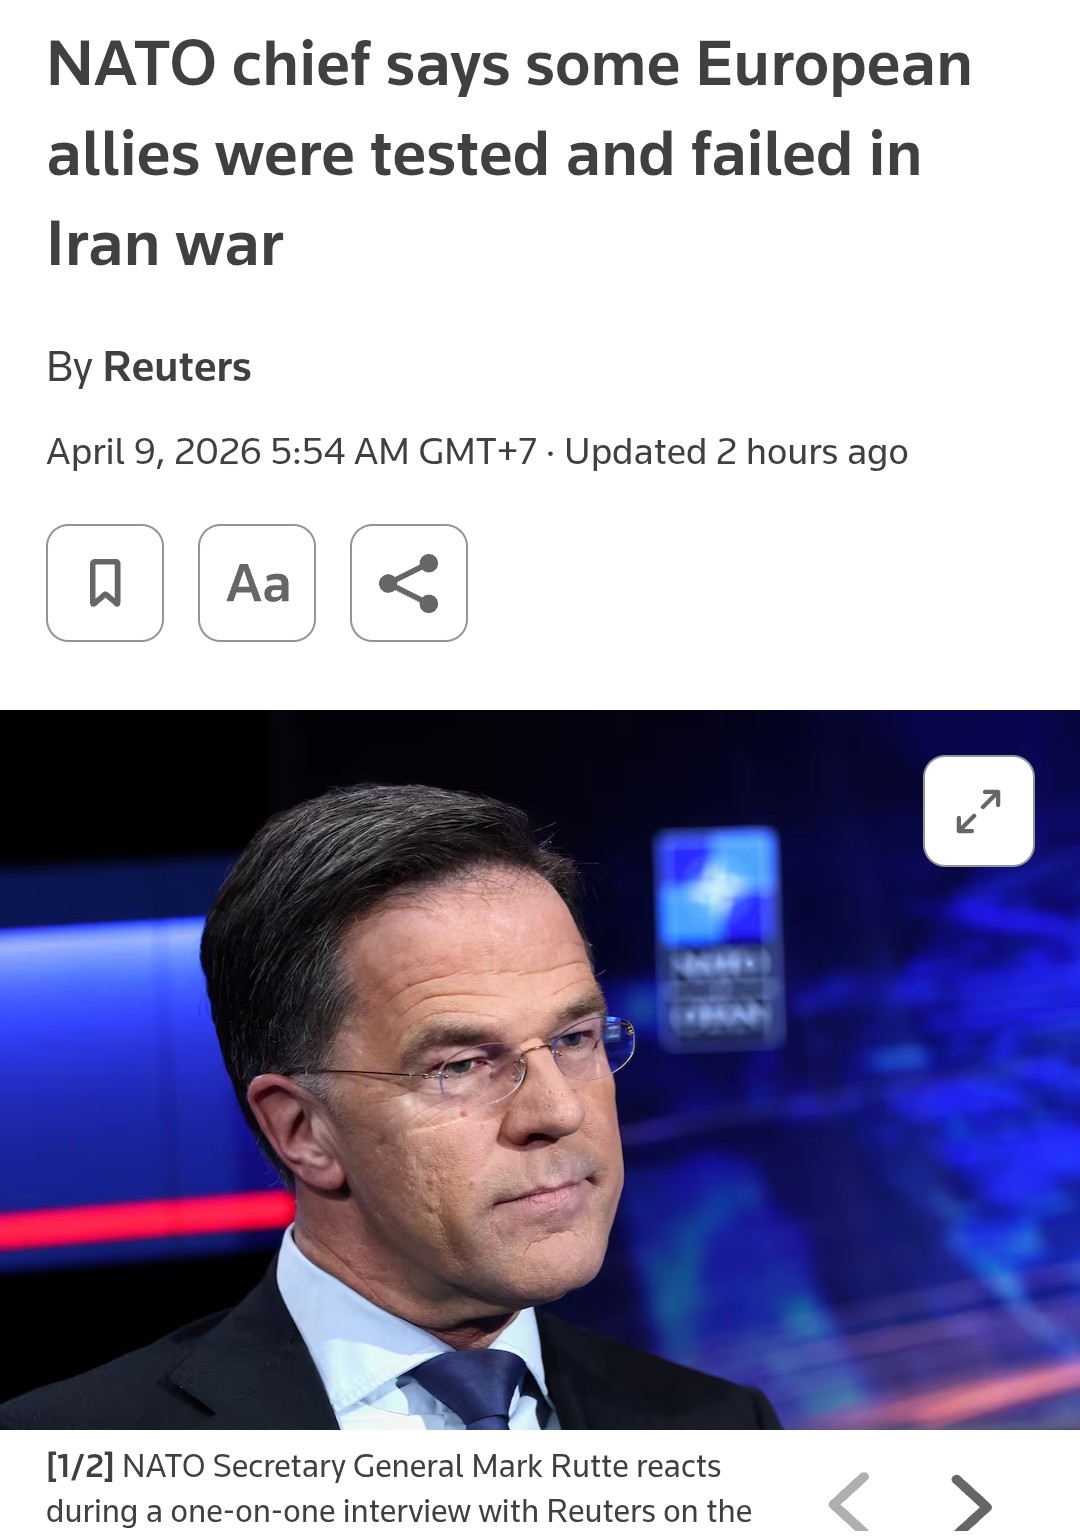Go back to the previous gallery photo

pos(850,1503)
